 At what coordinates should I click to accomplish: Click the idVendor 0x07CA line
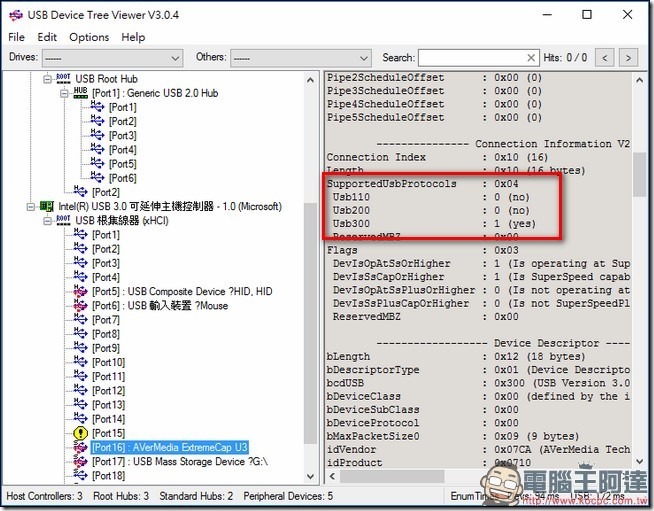click(x=478, y=450)
